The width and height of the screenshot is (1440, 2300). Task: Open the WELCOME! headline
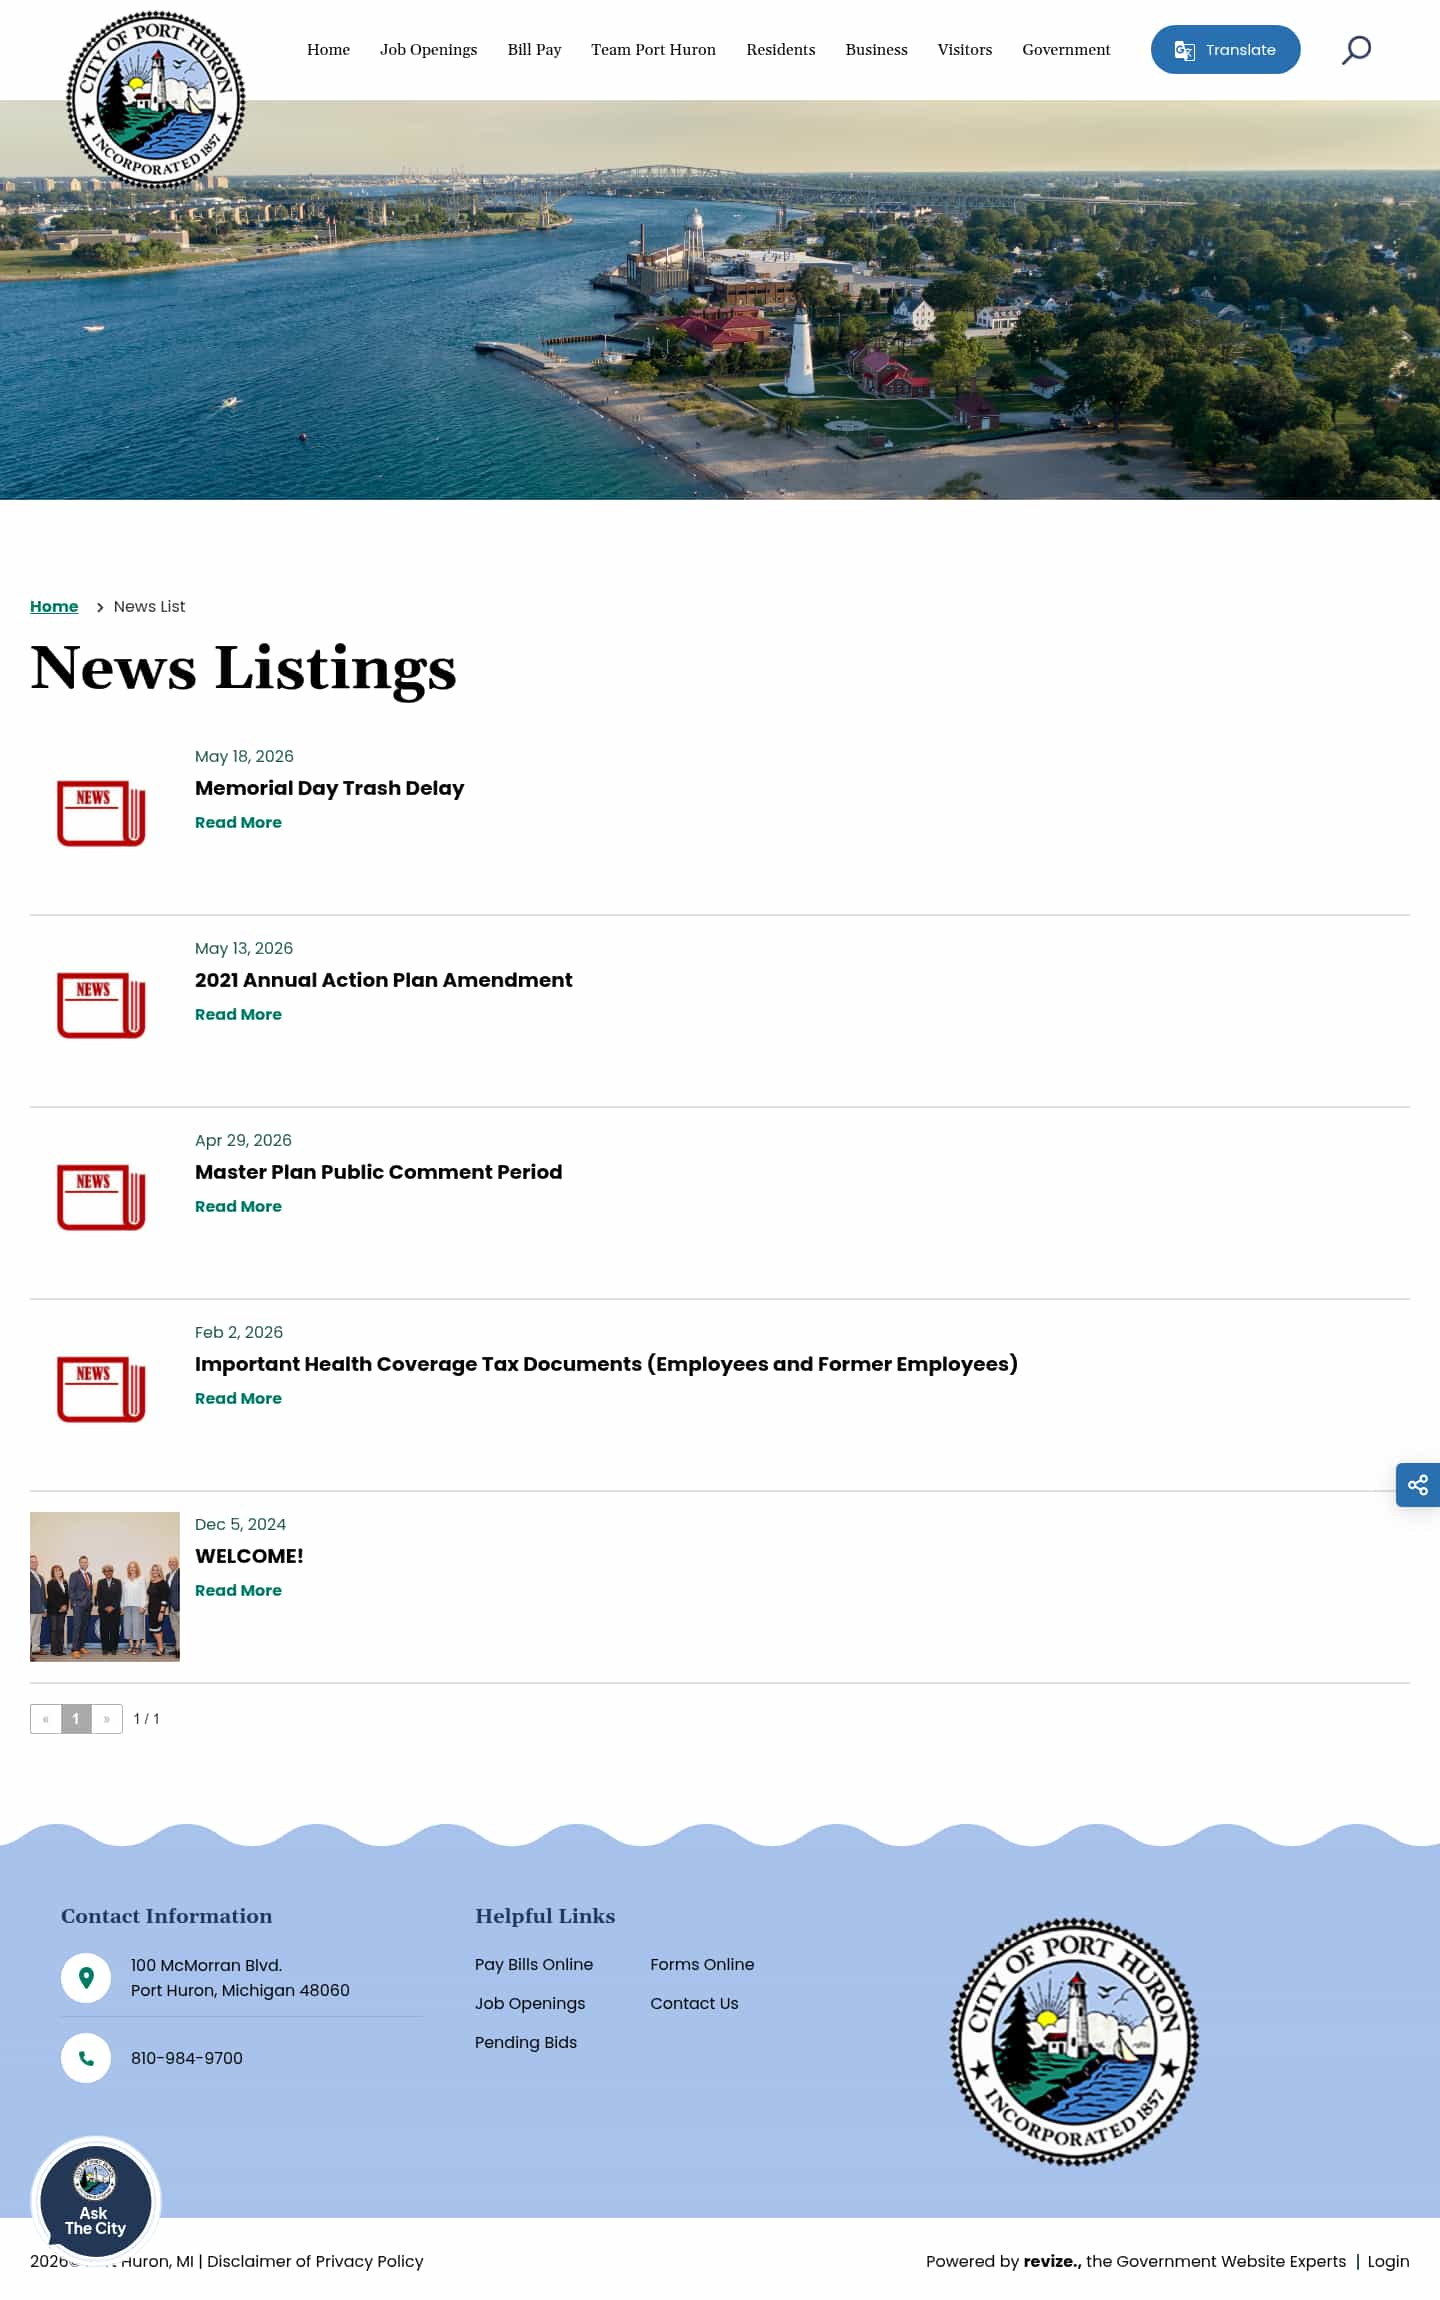point(249,1556)
